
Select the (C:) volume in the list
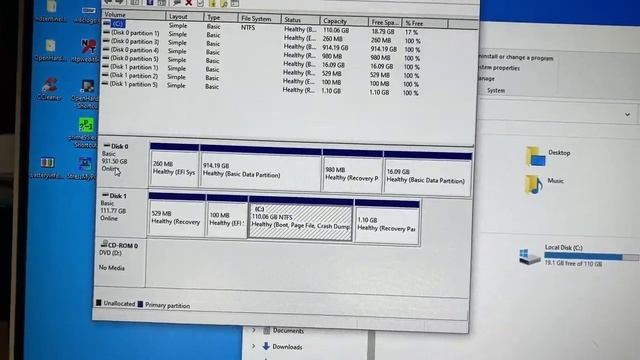[x=117, y=24]
